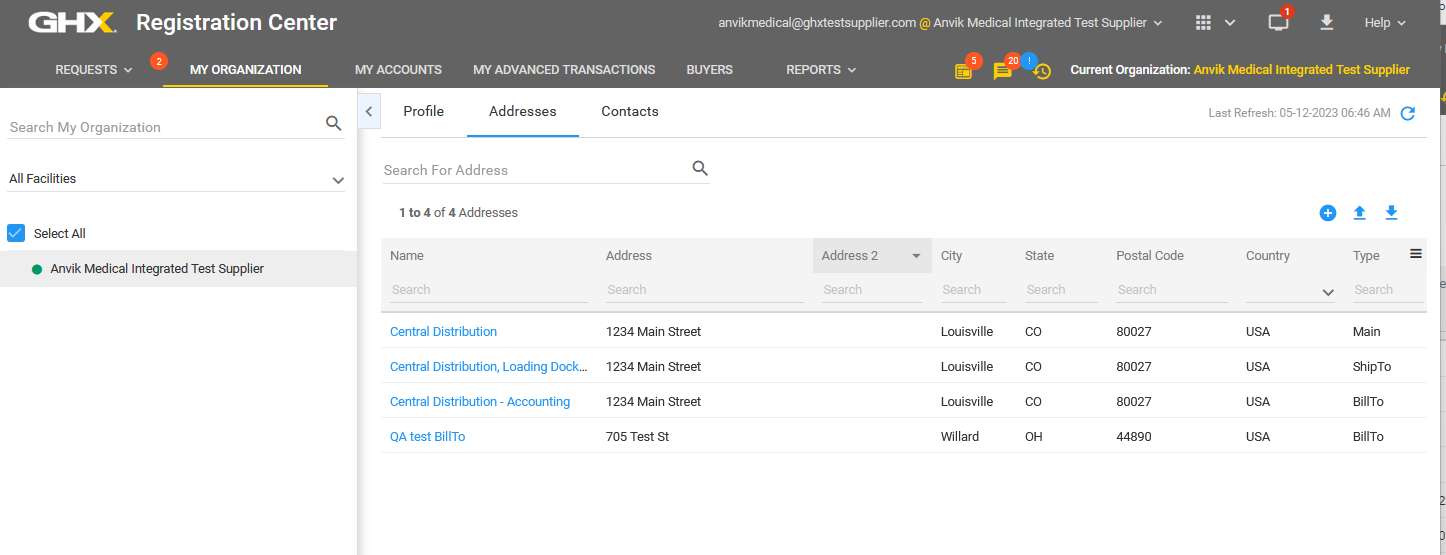Open the messages icon with badge 20
Screen dimensions: 1446x555
tap(1002, 71)
